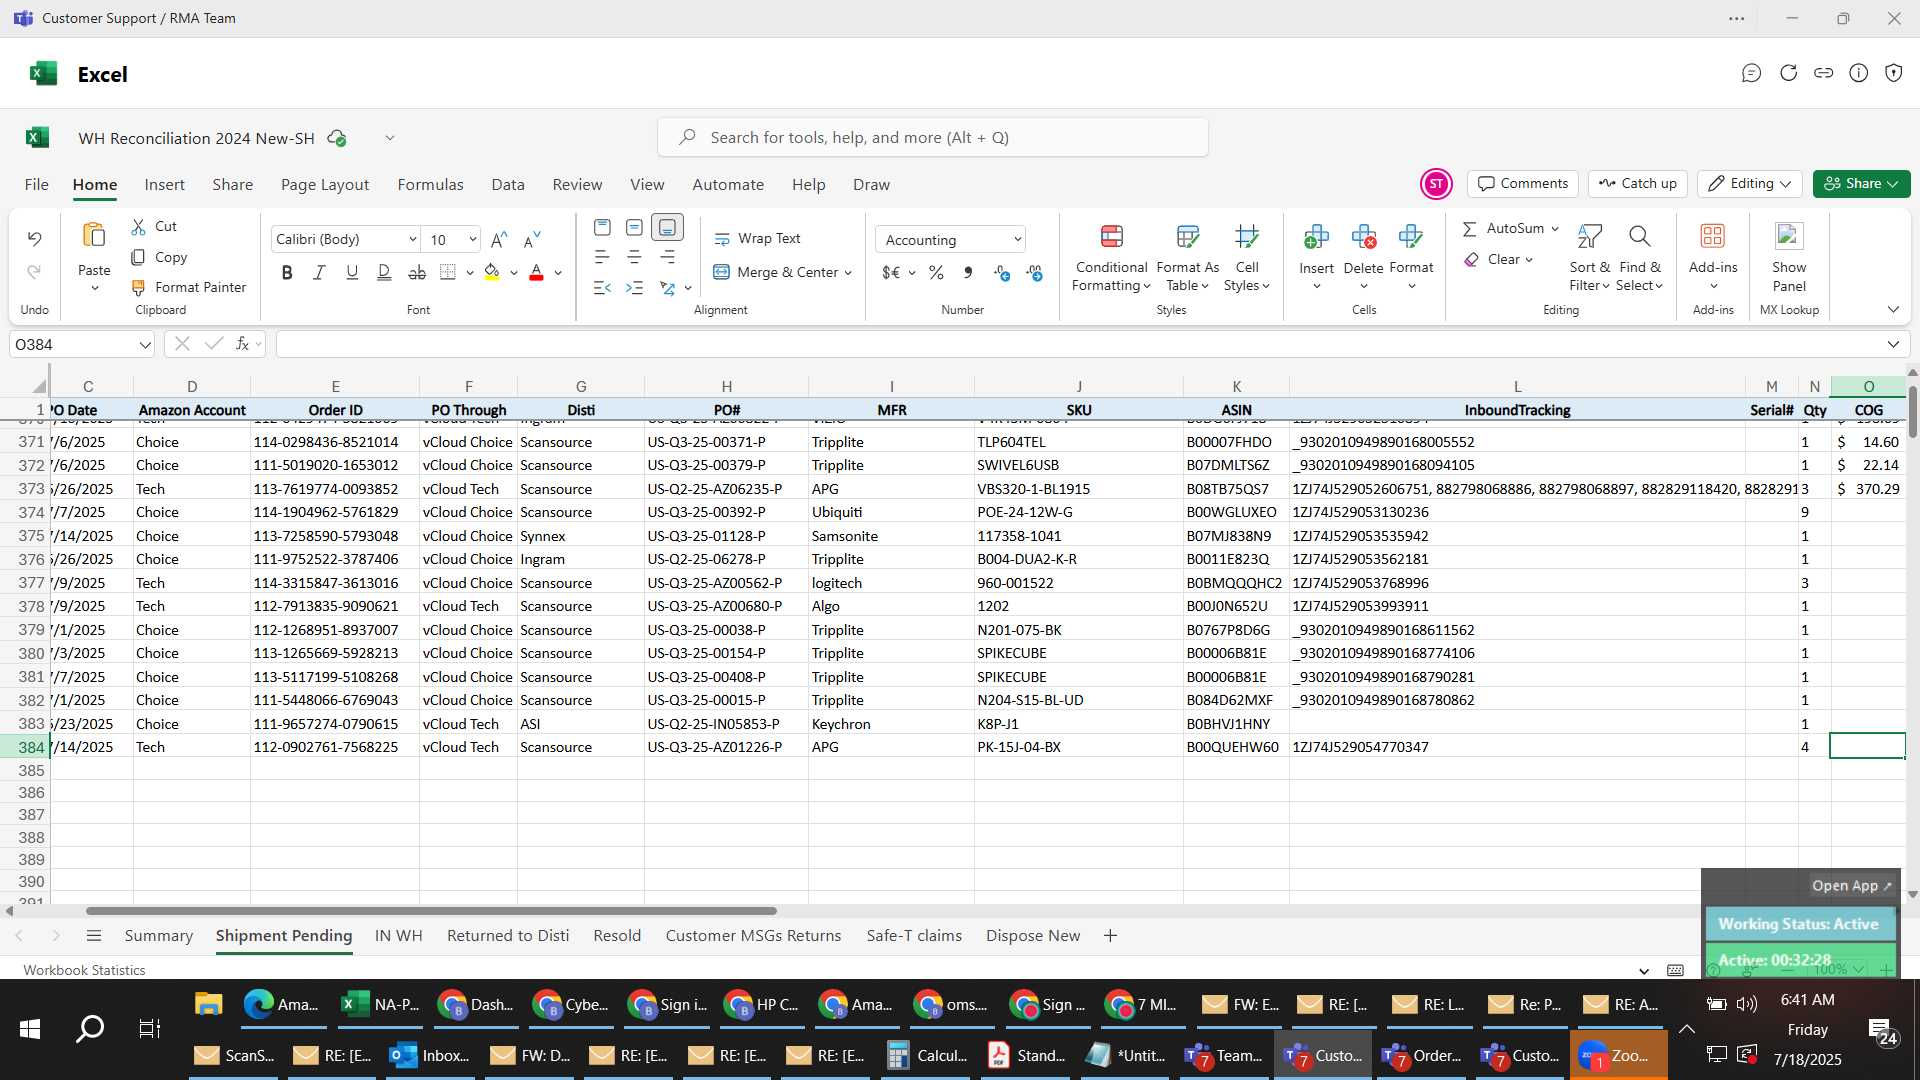Switch to the Returned to Disti sheet
This screenshot has width=1920, height=1080.
point(508,936)
